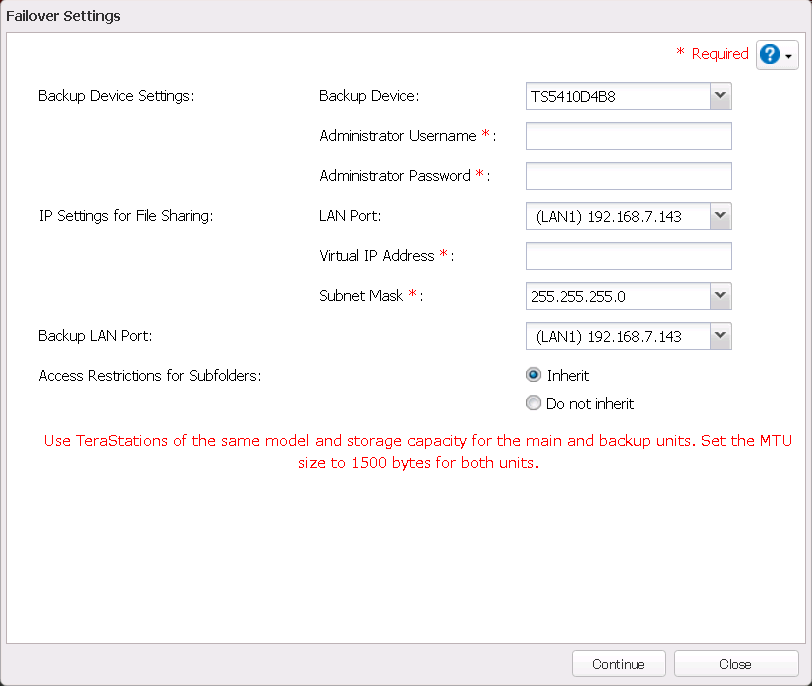Select the Inherit radio button

point(533,376)
